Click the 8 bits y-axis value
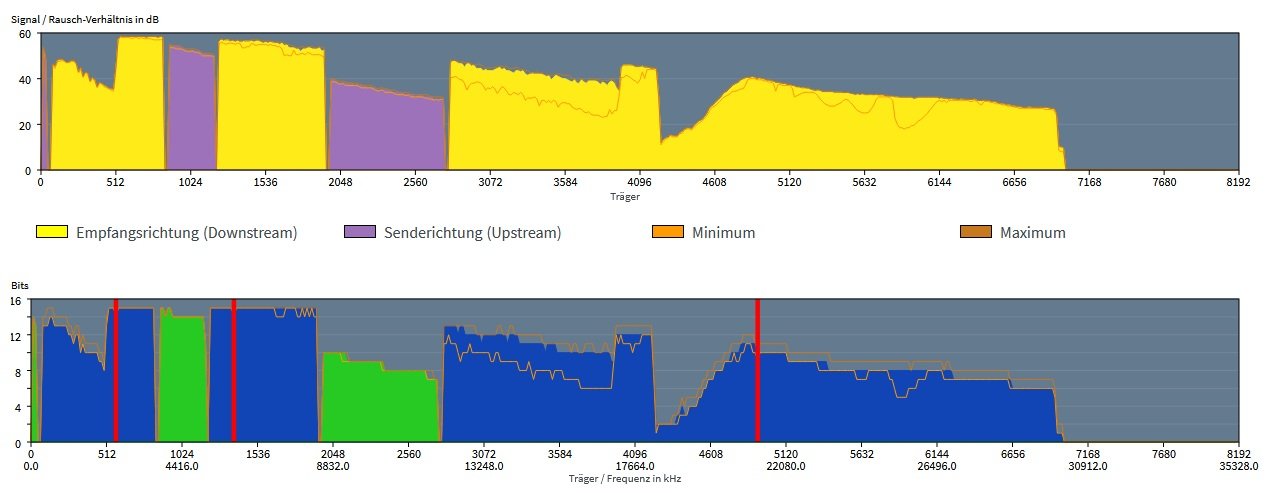Viewport: 1270px width, 493px height. [x=17, y=372]
